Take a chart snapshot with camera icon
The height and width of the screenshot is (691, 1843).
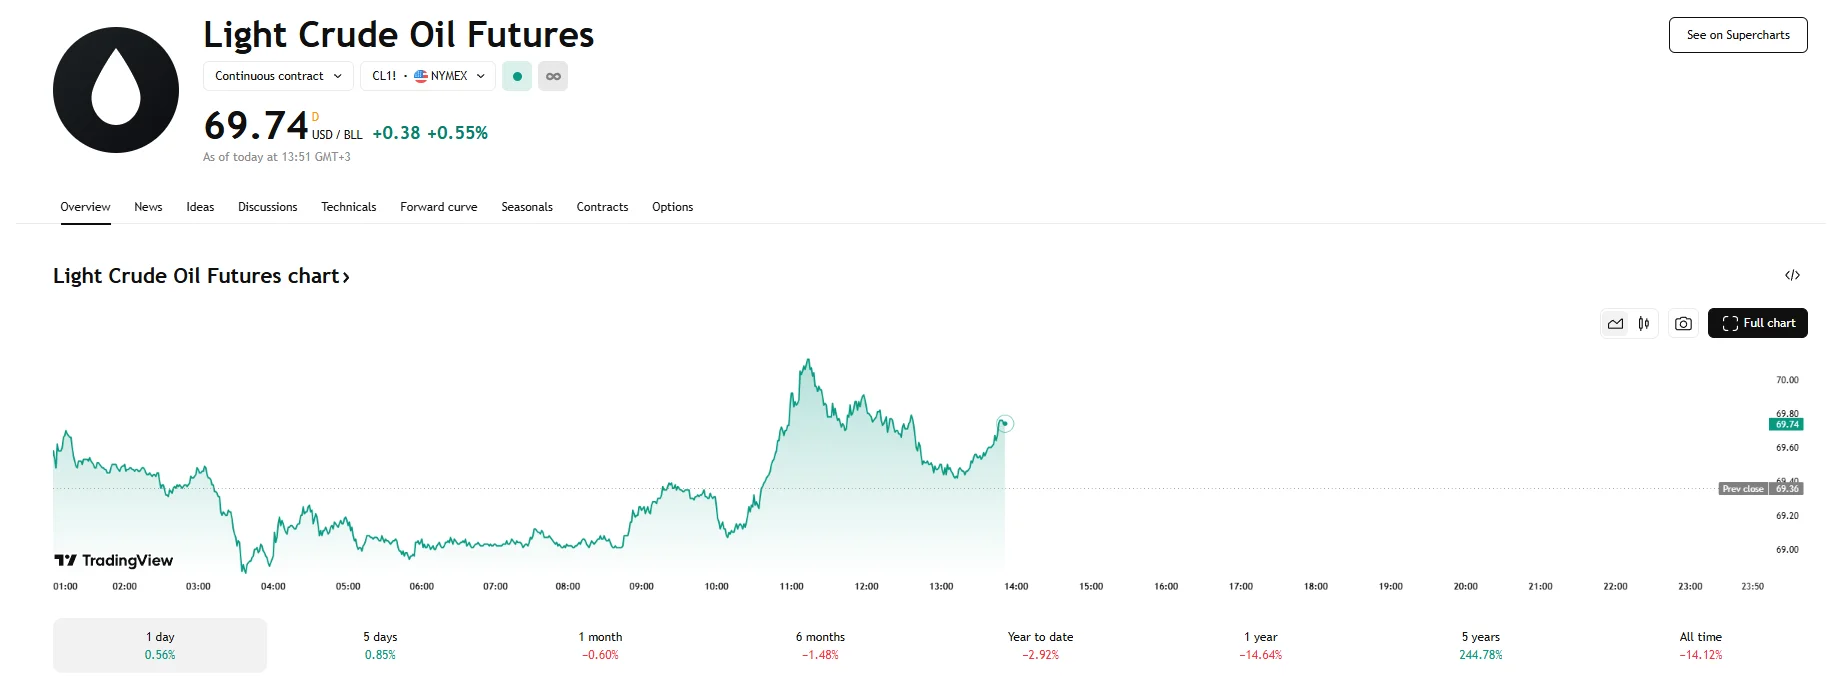(x=1683, y=323)
